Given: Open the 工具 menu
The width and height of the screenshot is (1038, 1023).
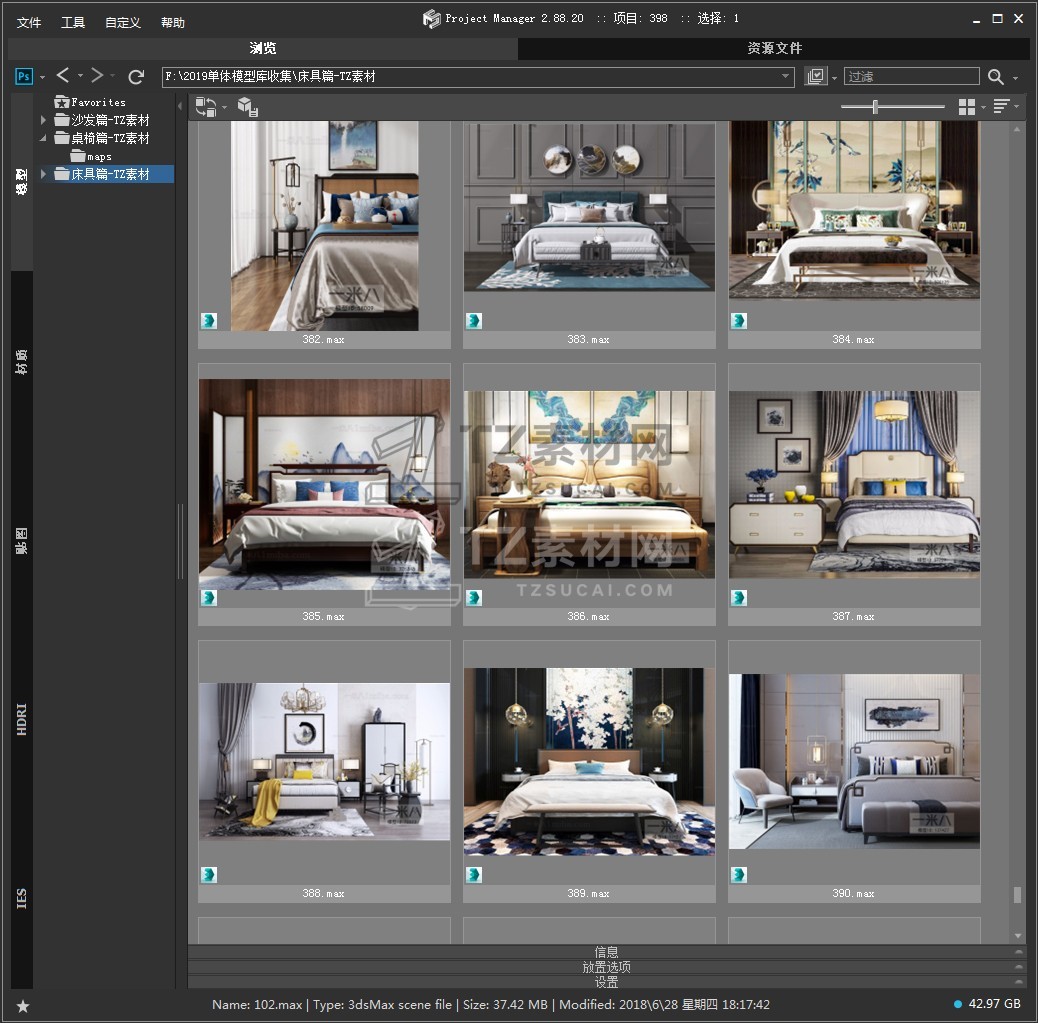Looking at the screenshot, I should pyautogui.click(x=73, y=22).
